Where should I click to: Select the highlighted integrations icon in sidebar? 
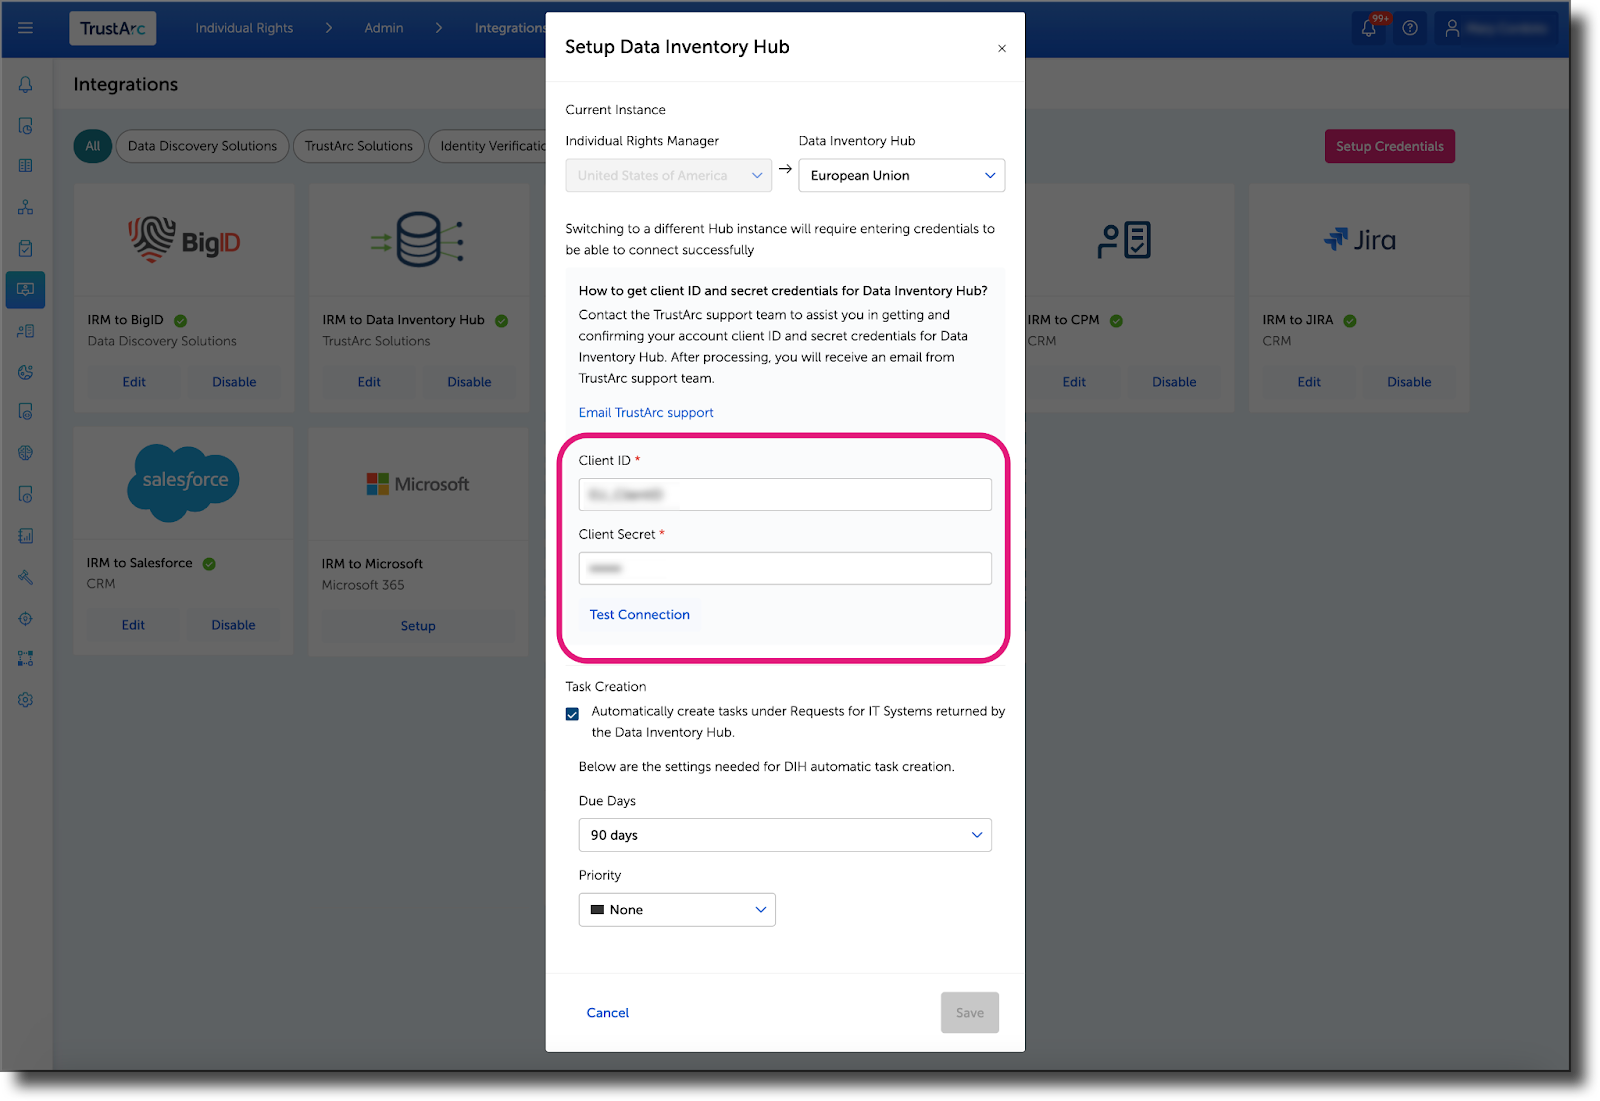[25, 290]
